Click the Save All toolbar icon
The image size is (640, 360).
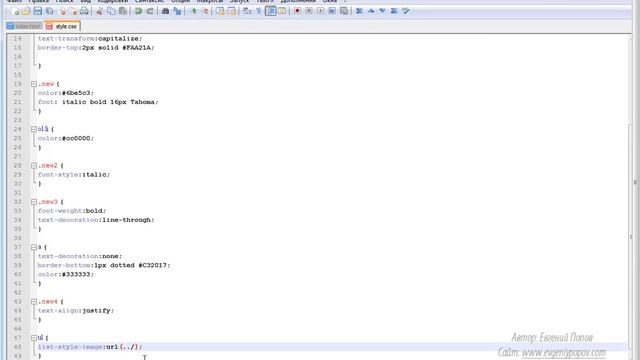coord(49,11)
